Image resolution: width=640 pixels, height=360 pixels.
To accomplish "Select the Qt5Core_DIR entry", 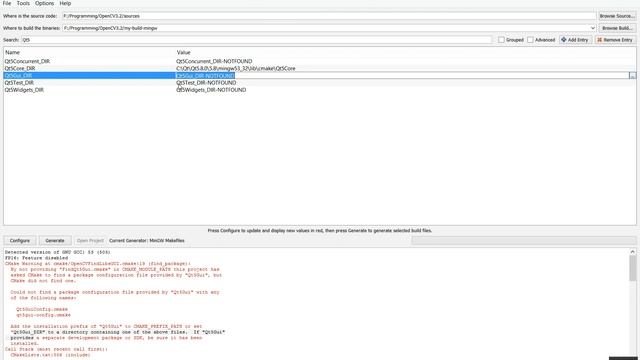I will pos(20,69).
